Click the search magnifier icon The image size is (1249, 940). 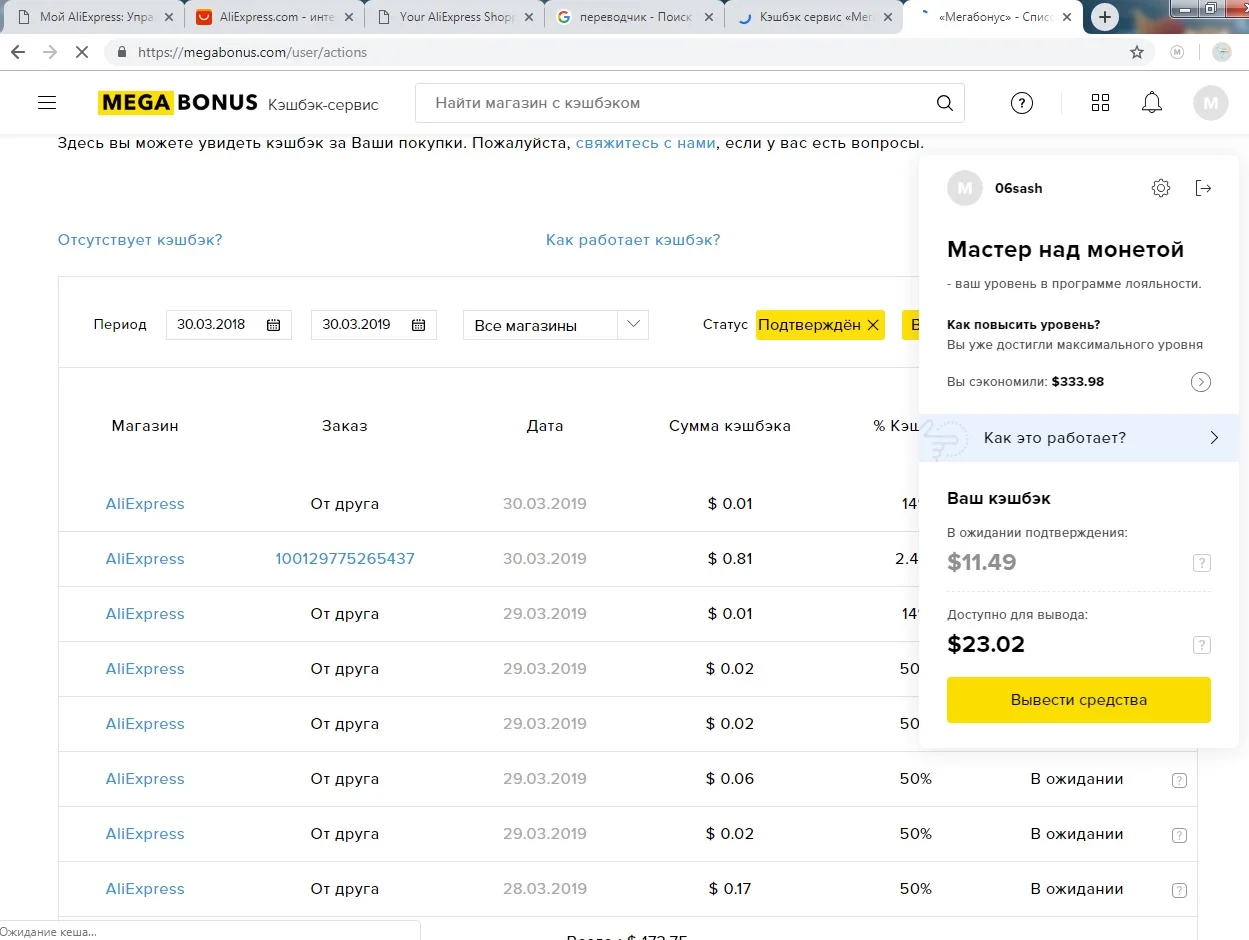(x=944, y=103)
